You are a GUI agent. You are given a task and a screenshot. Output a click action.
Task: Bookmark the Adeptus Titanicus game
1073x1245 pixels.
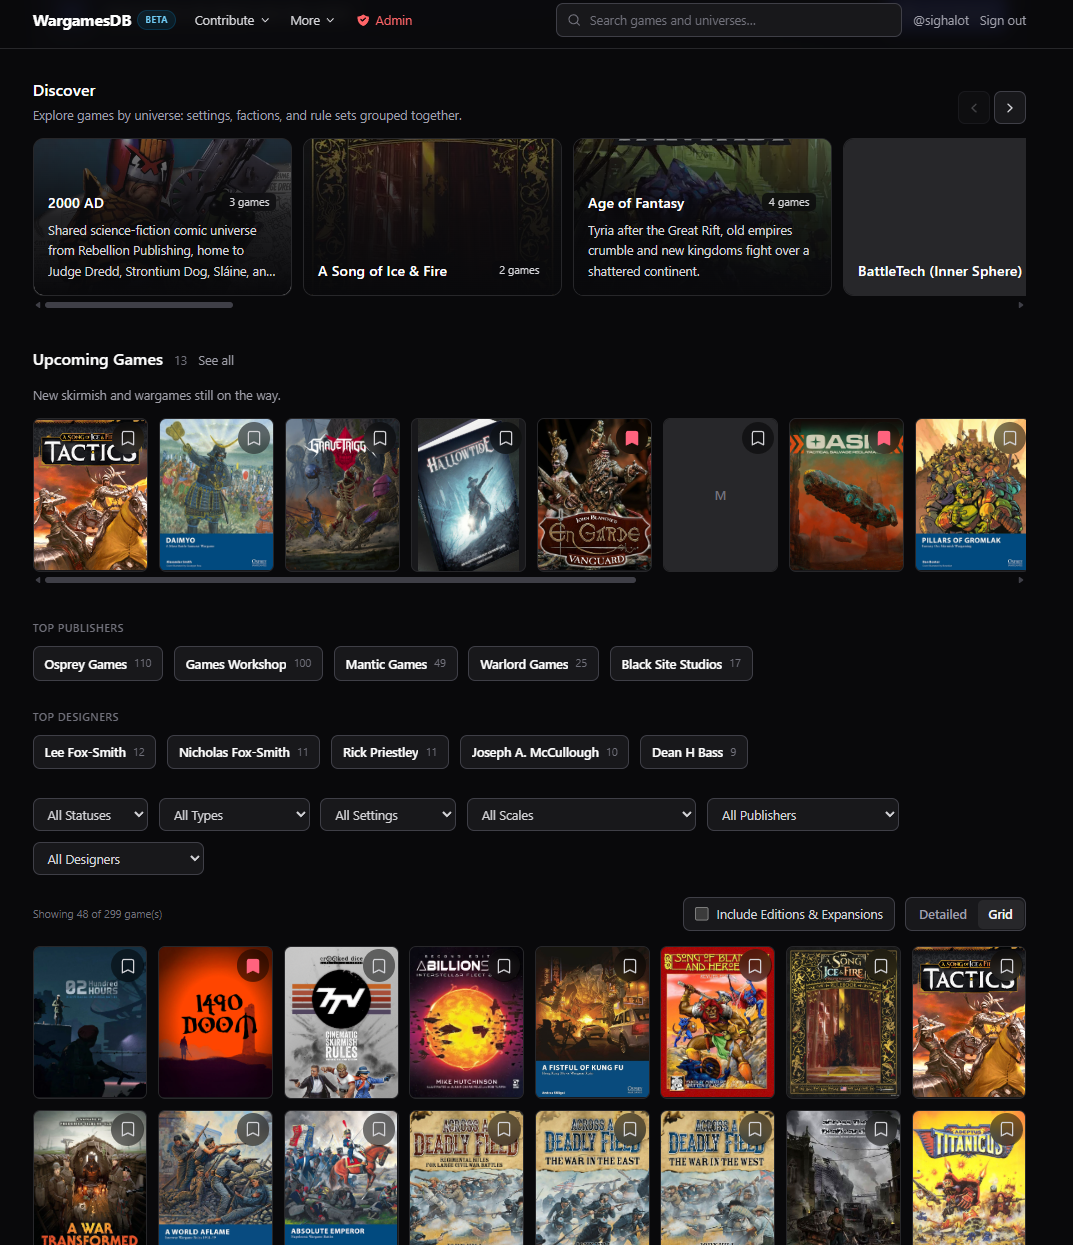(x=1007, y=1129)
